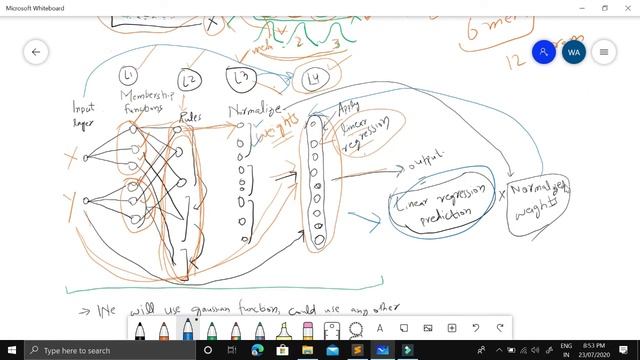Launch Microsoft Edge from the taskbar
The image size is (640, 360).
coord(258,350)
